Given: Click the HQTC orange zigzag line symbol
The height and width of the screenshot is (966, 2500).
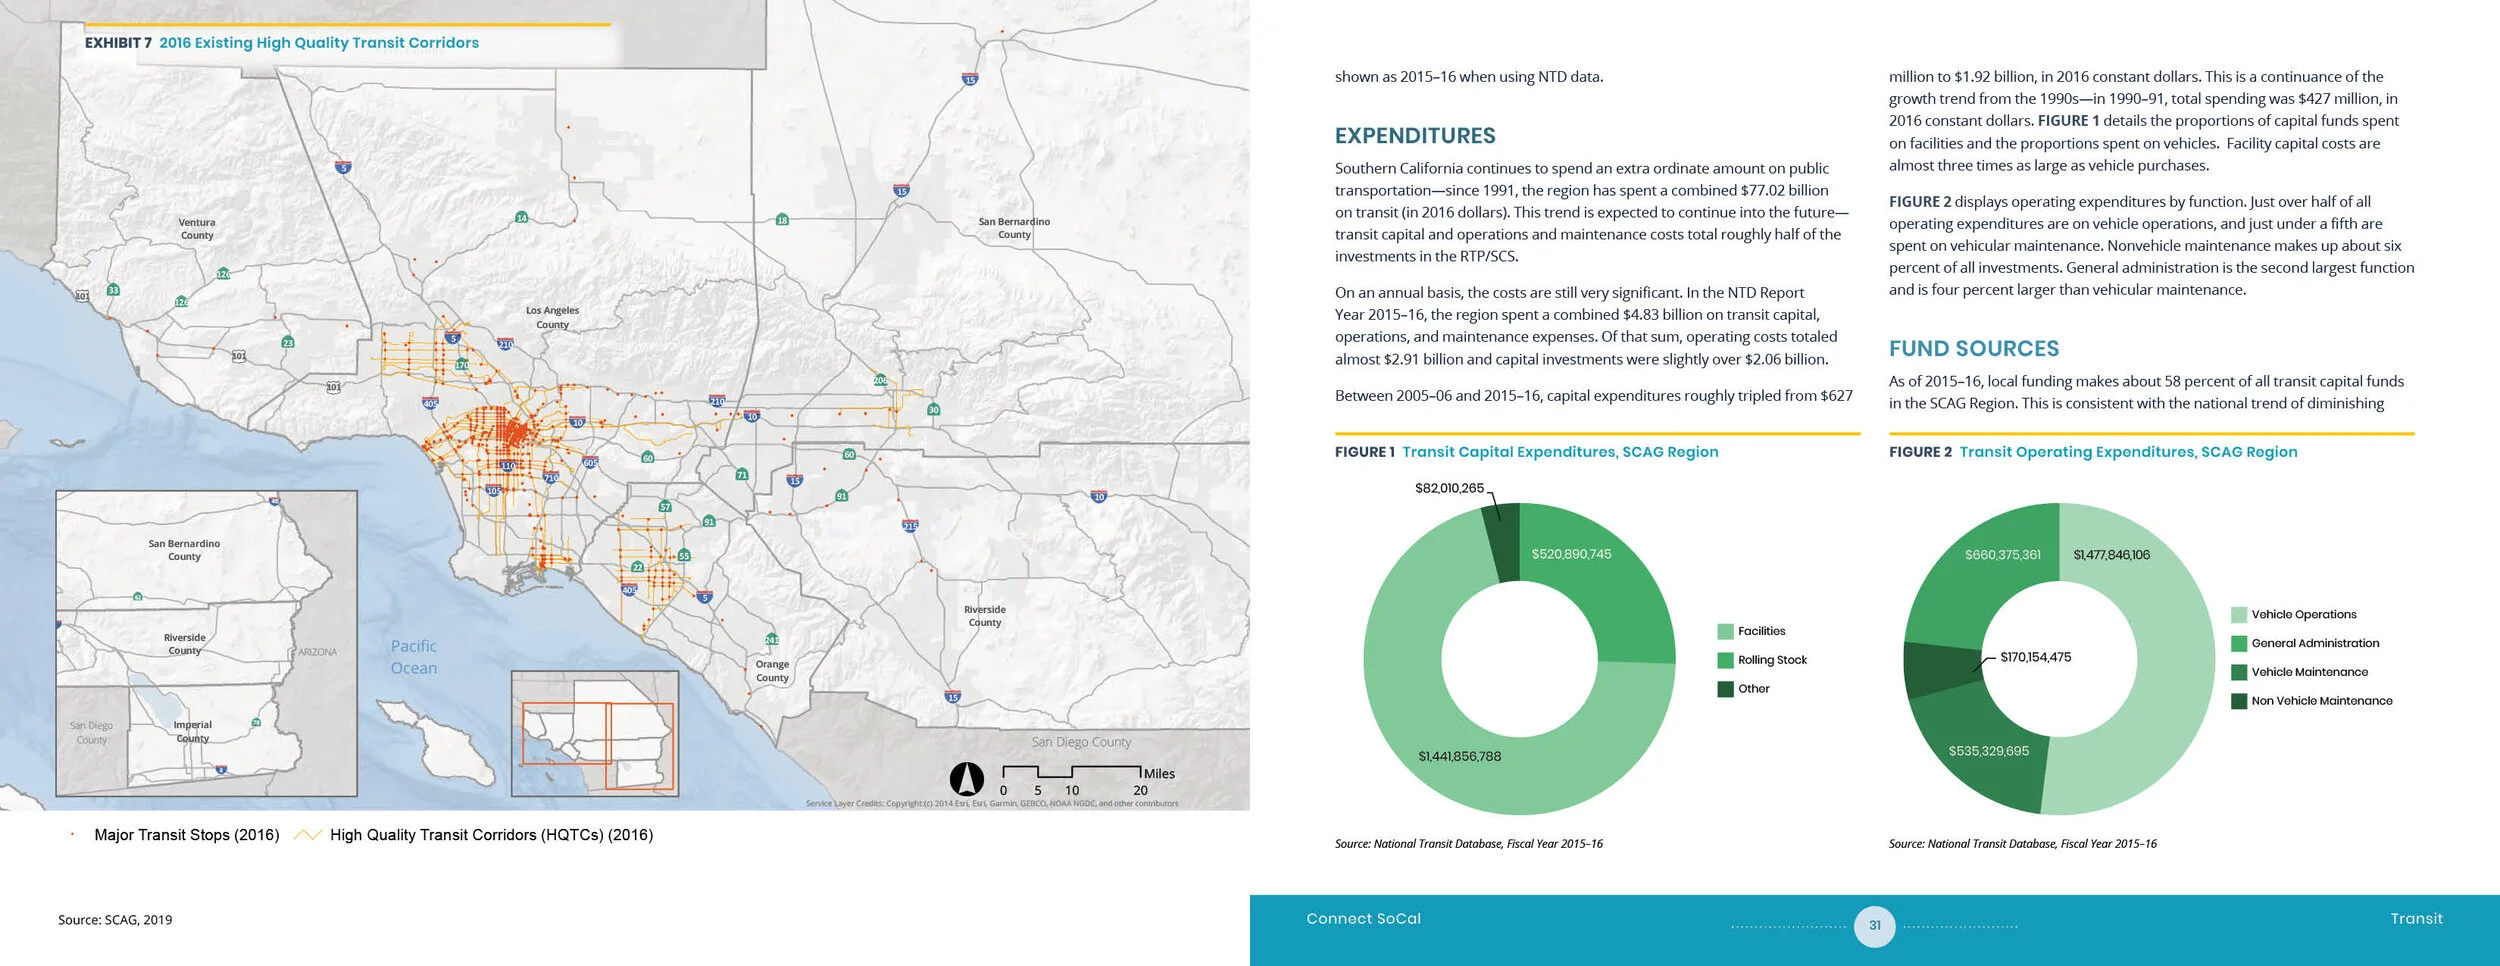Looking at the screenshot, I should pos(308,835).
